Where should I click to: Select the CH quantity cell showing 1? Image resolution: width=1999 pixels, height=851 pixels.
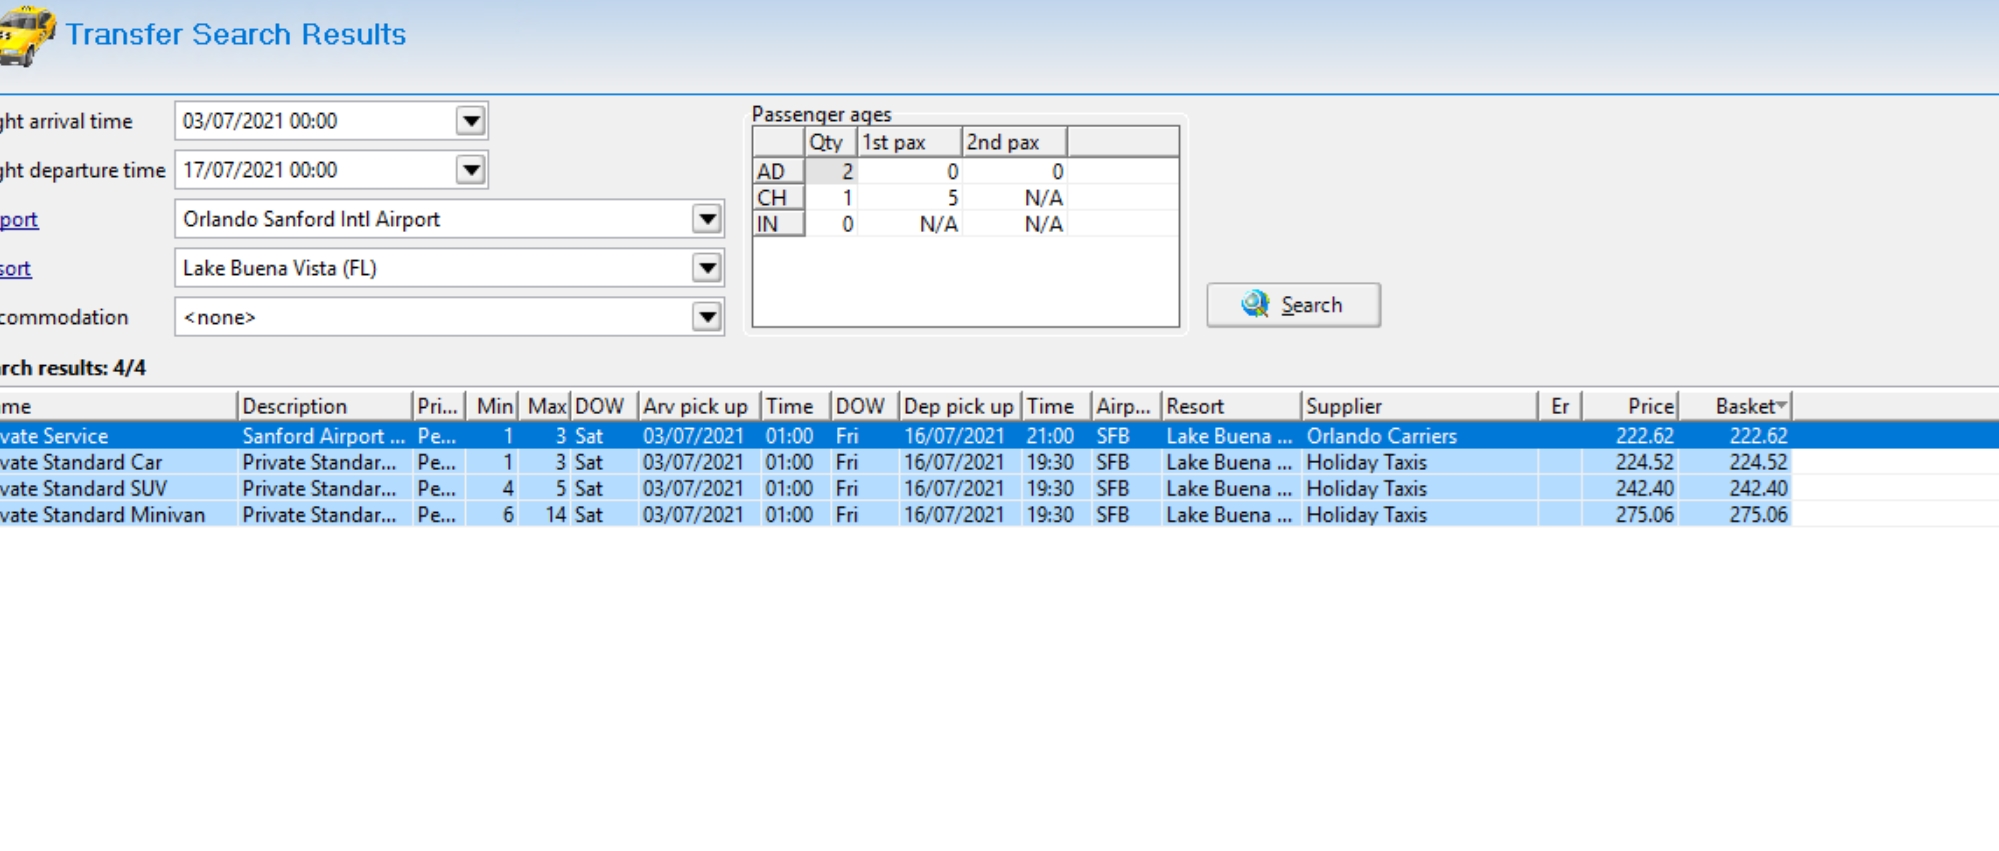coord(831,198)
